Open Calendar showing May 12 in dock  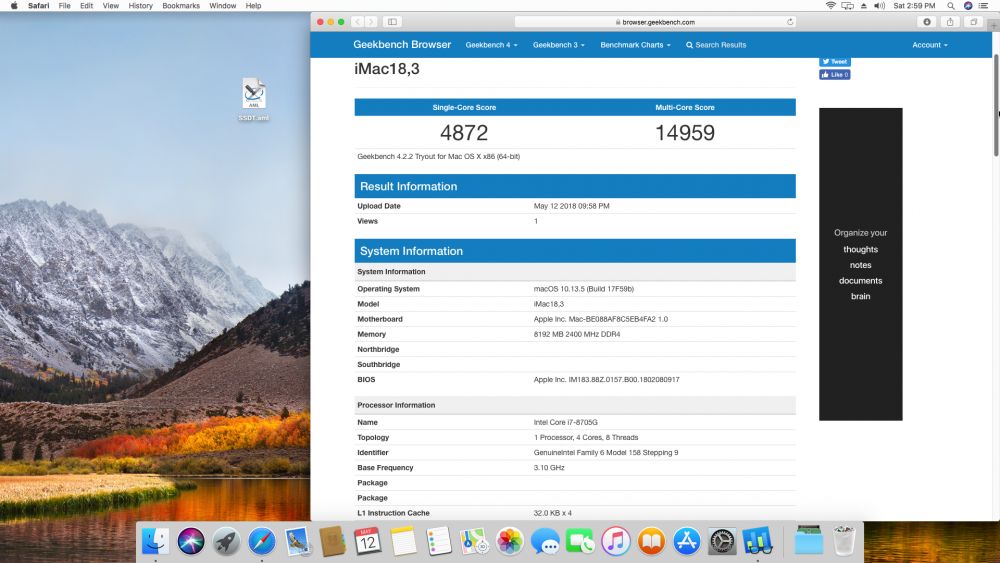coord(368,541)
